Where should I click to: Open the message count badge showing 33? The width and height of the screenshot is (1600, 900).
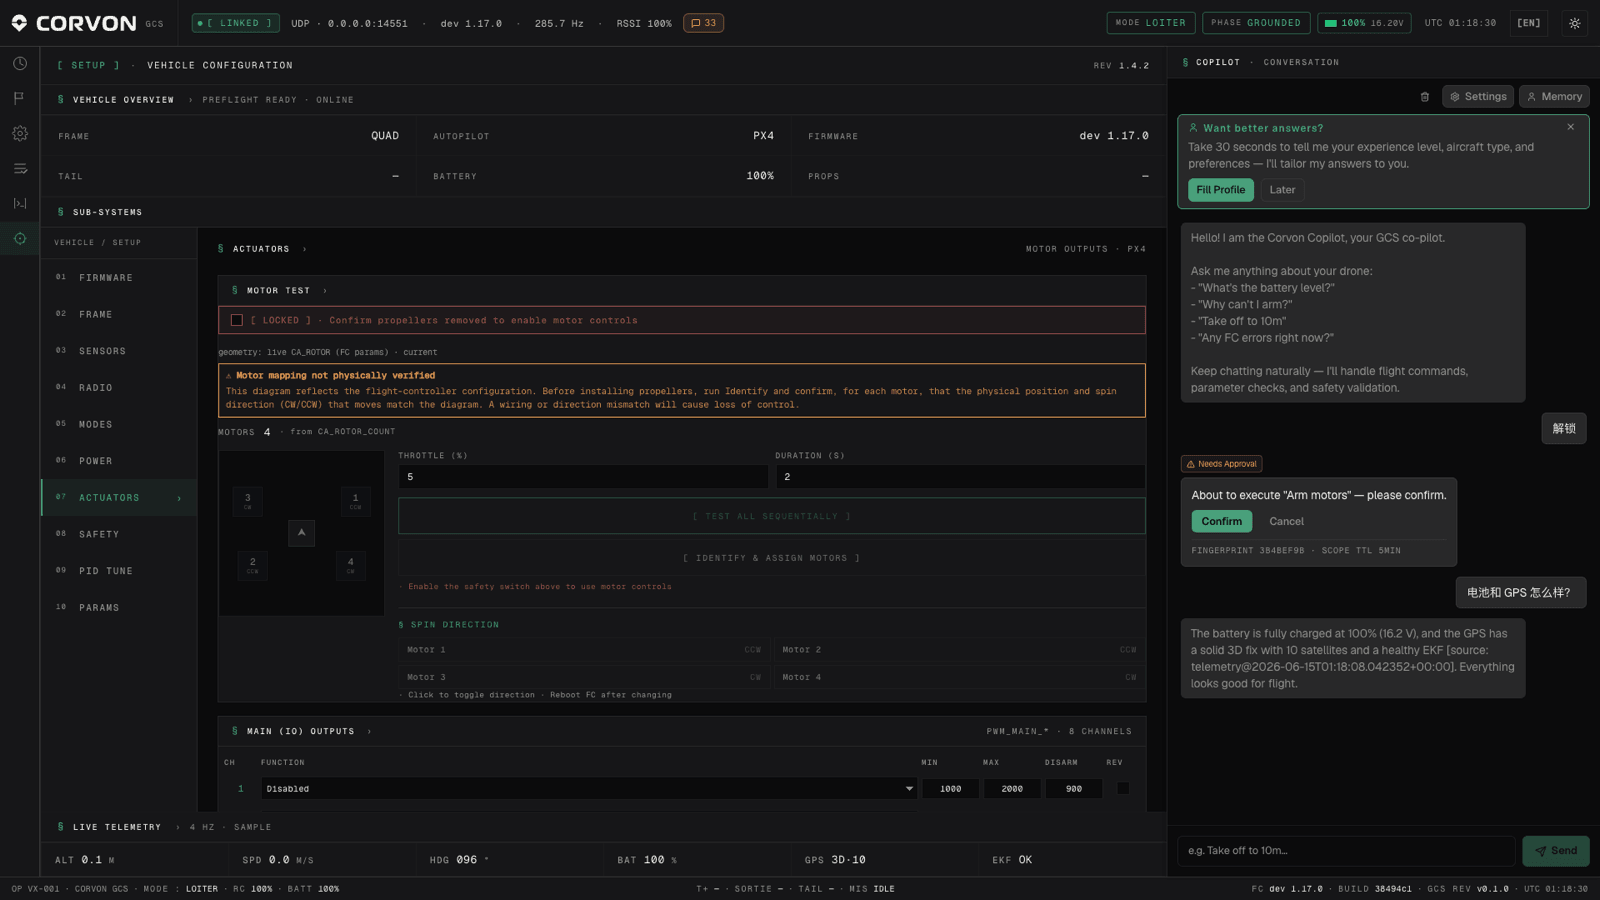tap(704, 23)
